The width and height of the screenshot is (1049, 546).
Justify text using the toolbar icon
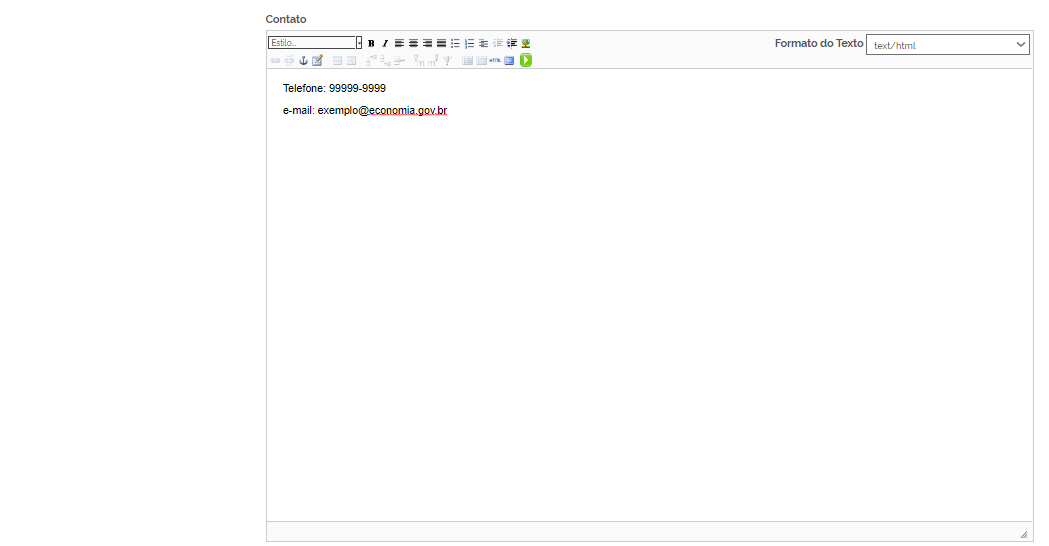click(x=441, y=44)
